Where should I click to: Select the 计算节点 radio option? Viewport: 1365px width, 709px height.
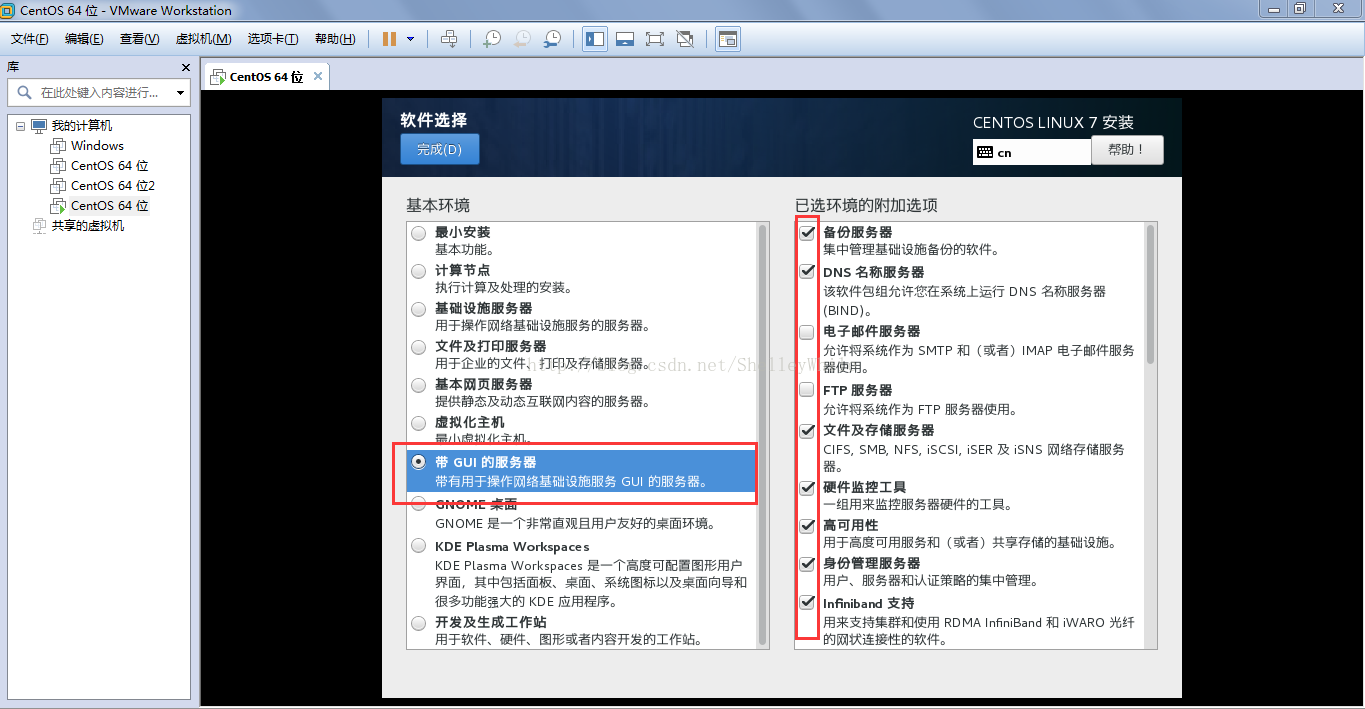[419, 271]
